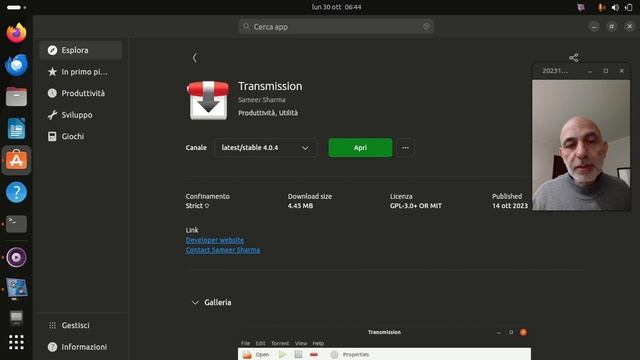
Task: Click the Activities button in top bar
Action: tap(16, 7)
